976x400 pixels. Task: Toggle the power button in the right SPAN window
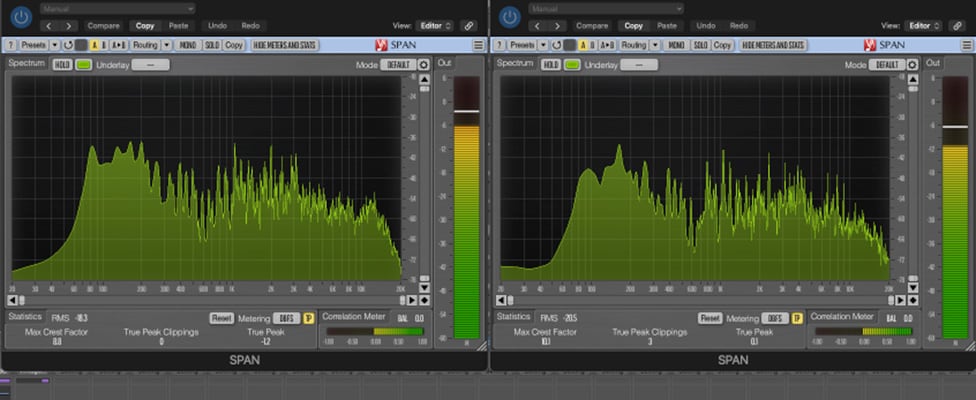click(x=510, y=17)
